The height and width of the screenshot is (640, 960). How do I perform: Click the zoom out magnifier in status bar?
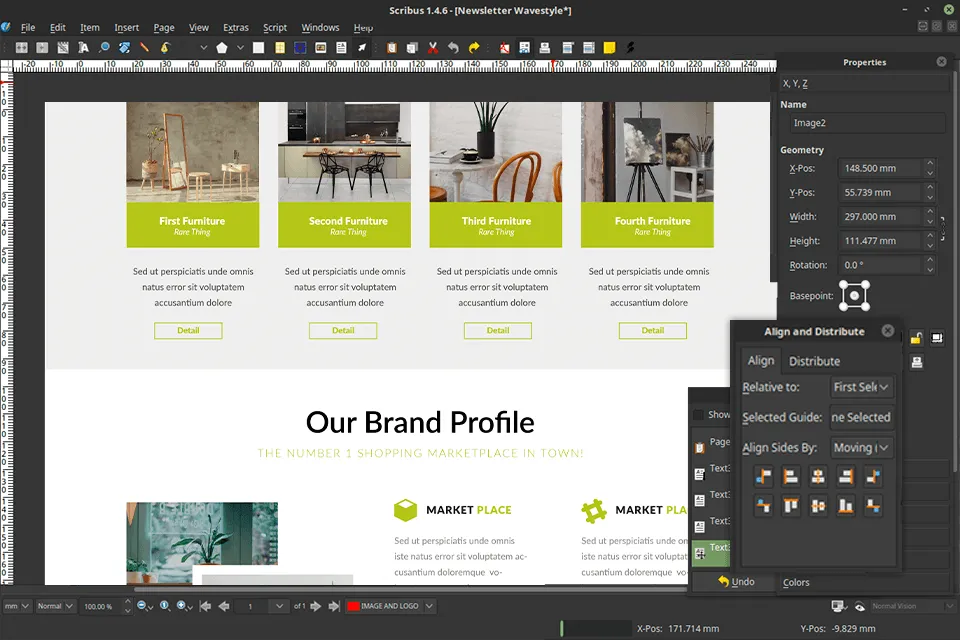click(142, 606)
